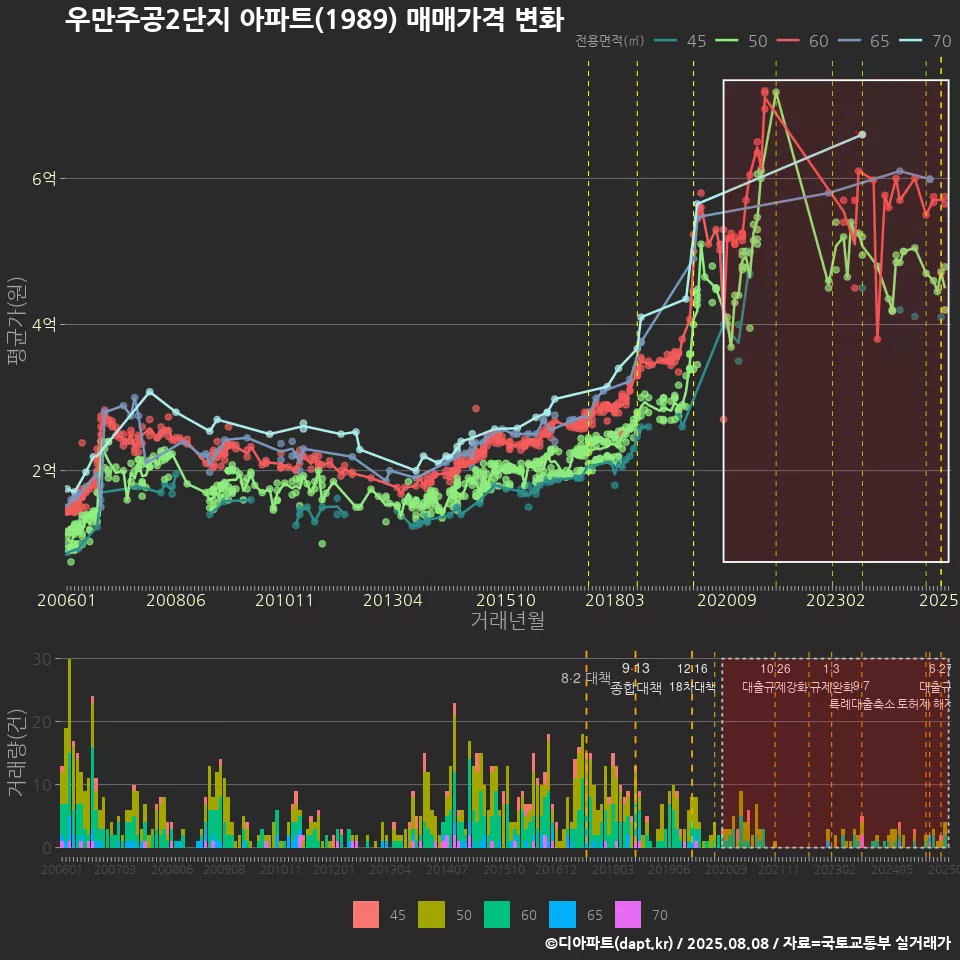Click the 4억 y-axis label
The image size is (960, 960).
click(44, 324)
